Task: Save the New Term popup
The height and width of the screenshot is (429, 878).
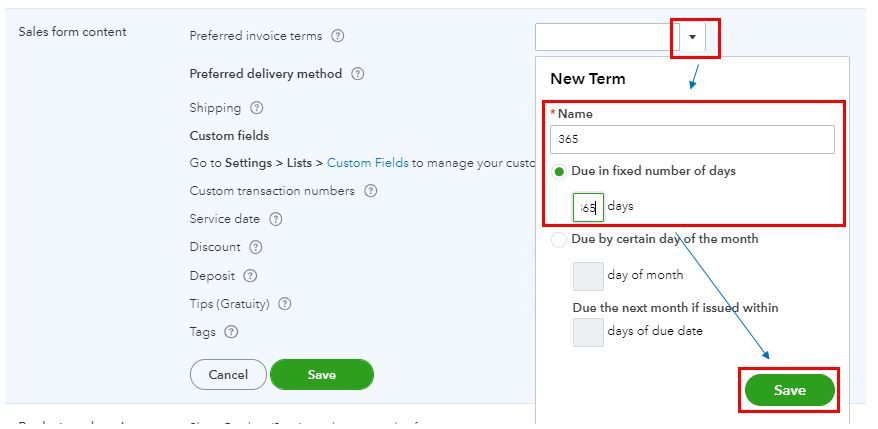Action: click(789, 390)
